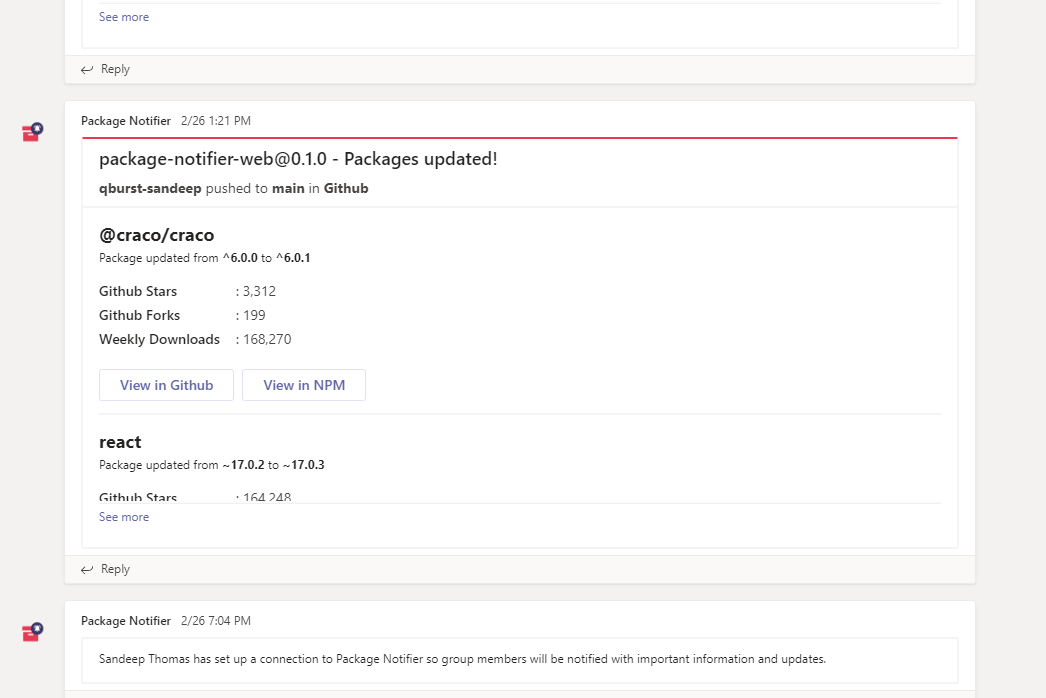This screenshot has height=698, width=1046.
Task: Expand See more in the top message
Action: 124,17
